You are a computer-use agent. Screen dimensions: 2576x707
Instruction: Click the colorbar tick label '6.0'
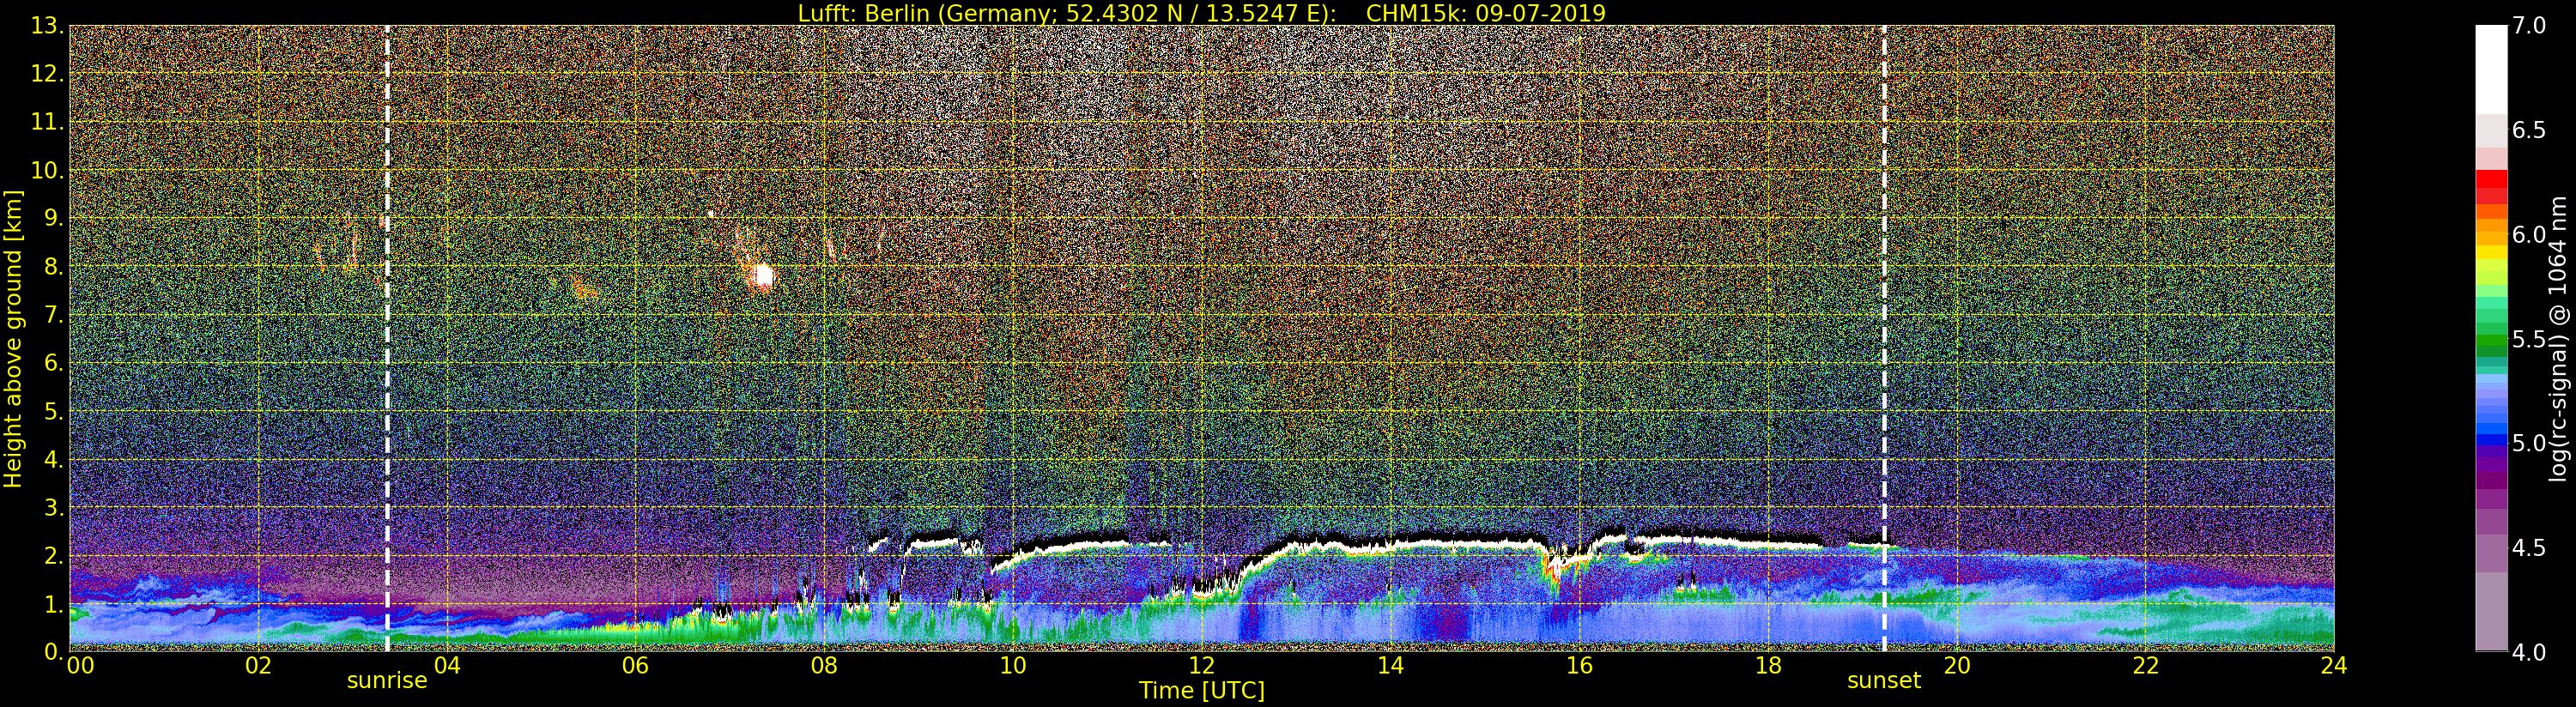2529,235
